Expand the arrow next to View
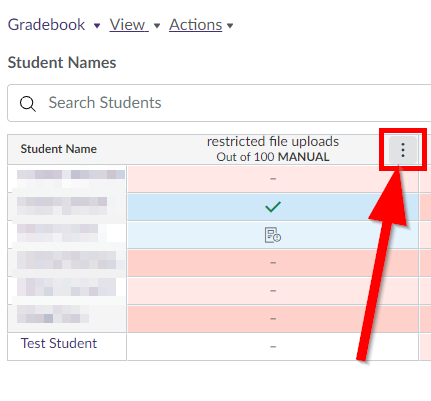The image size is (431, 401). pos(157,26)
